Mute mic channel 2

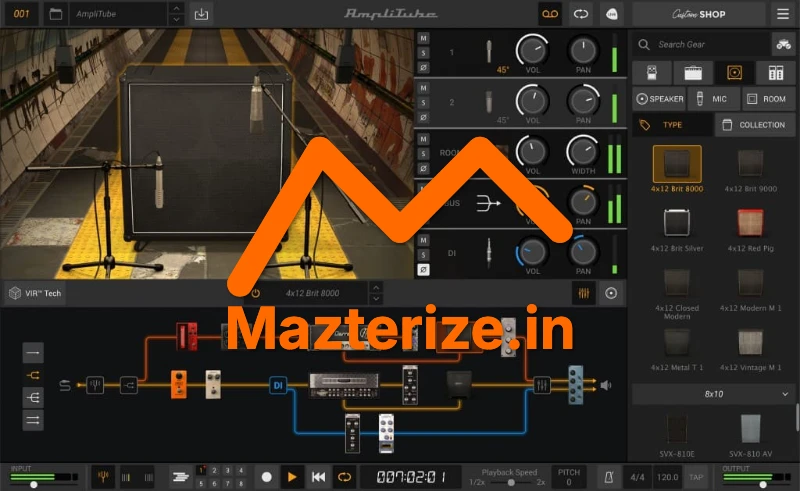click(423, 88)
